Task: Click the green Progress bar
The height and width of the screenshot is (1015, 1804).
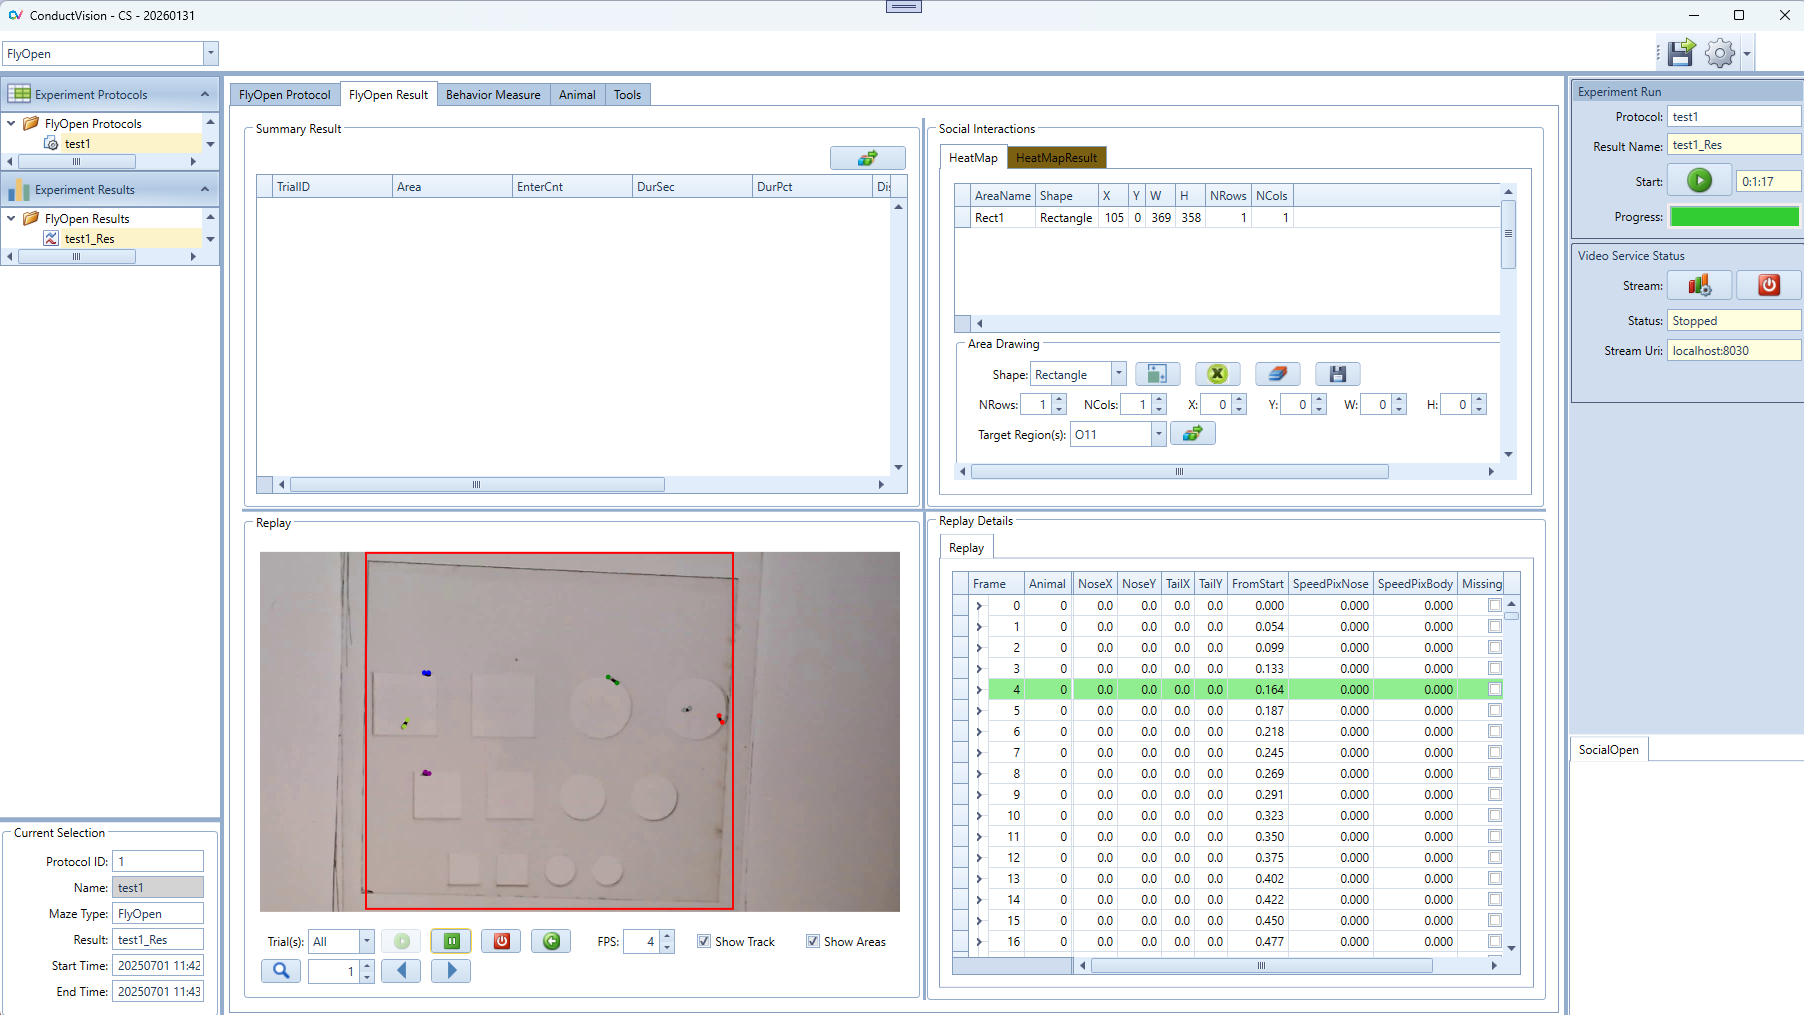Action: click(x=1734, y=216)
